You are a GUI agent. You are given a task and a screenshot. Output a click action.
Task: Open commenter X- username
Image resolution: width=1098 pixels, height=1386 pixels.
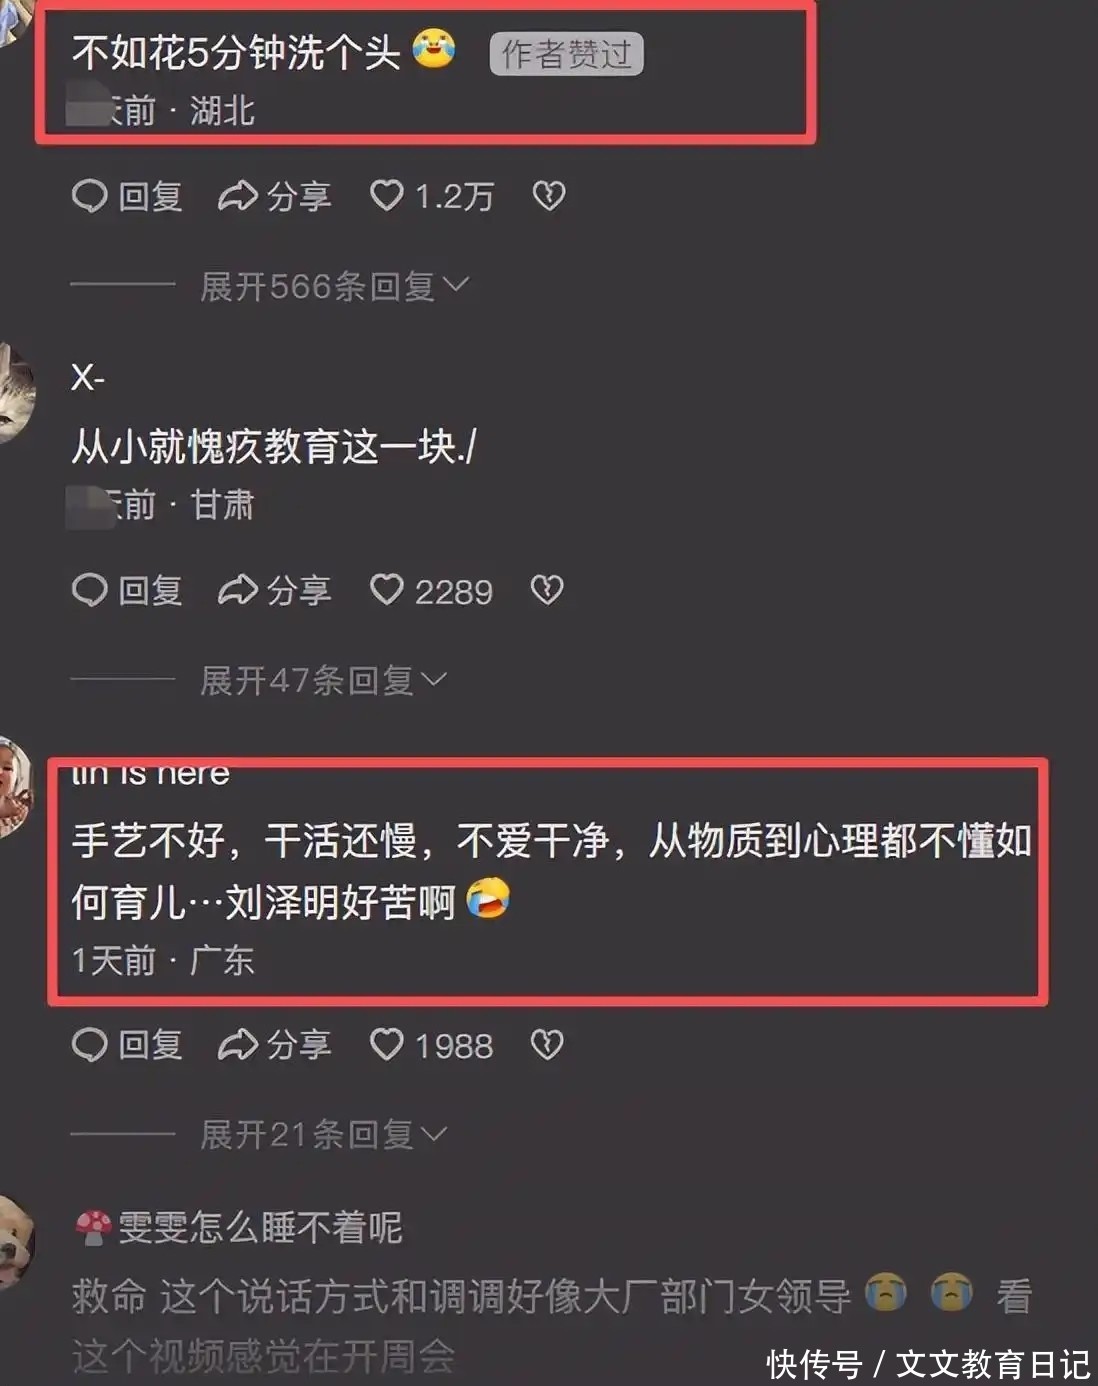click(x=88, y=377)
